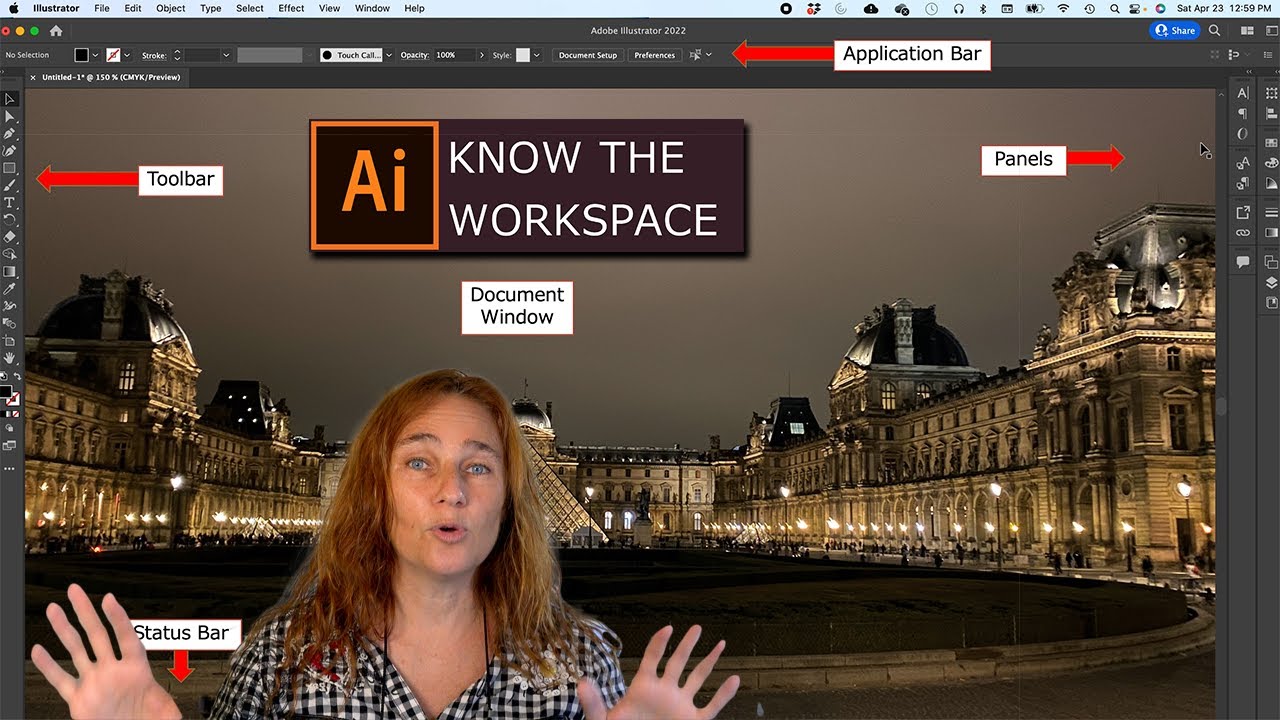Image resolution: width=1280 pixels, height=720 pixels.
Task: Select the Eraser tool
Action: tap(10, 236)
